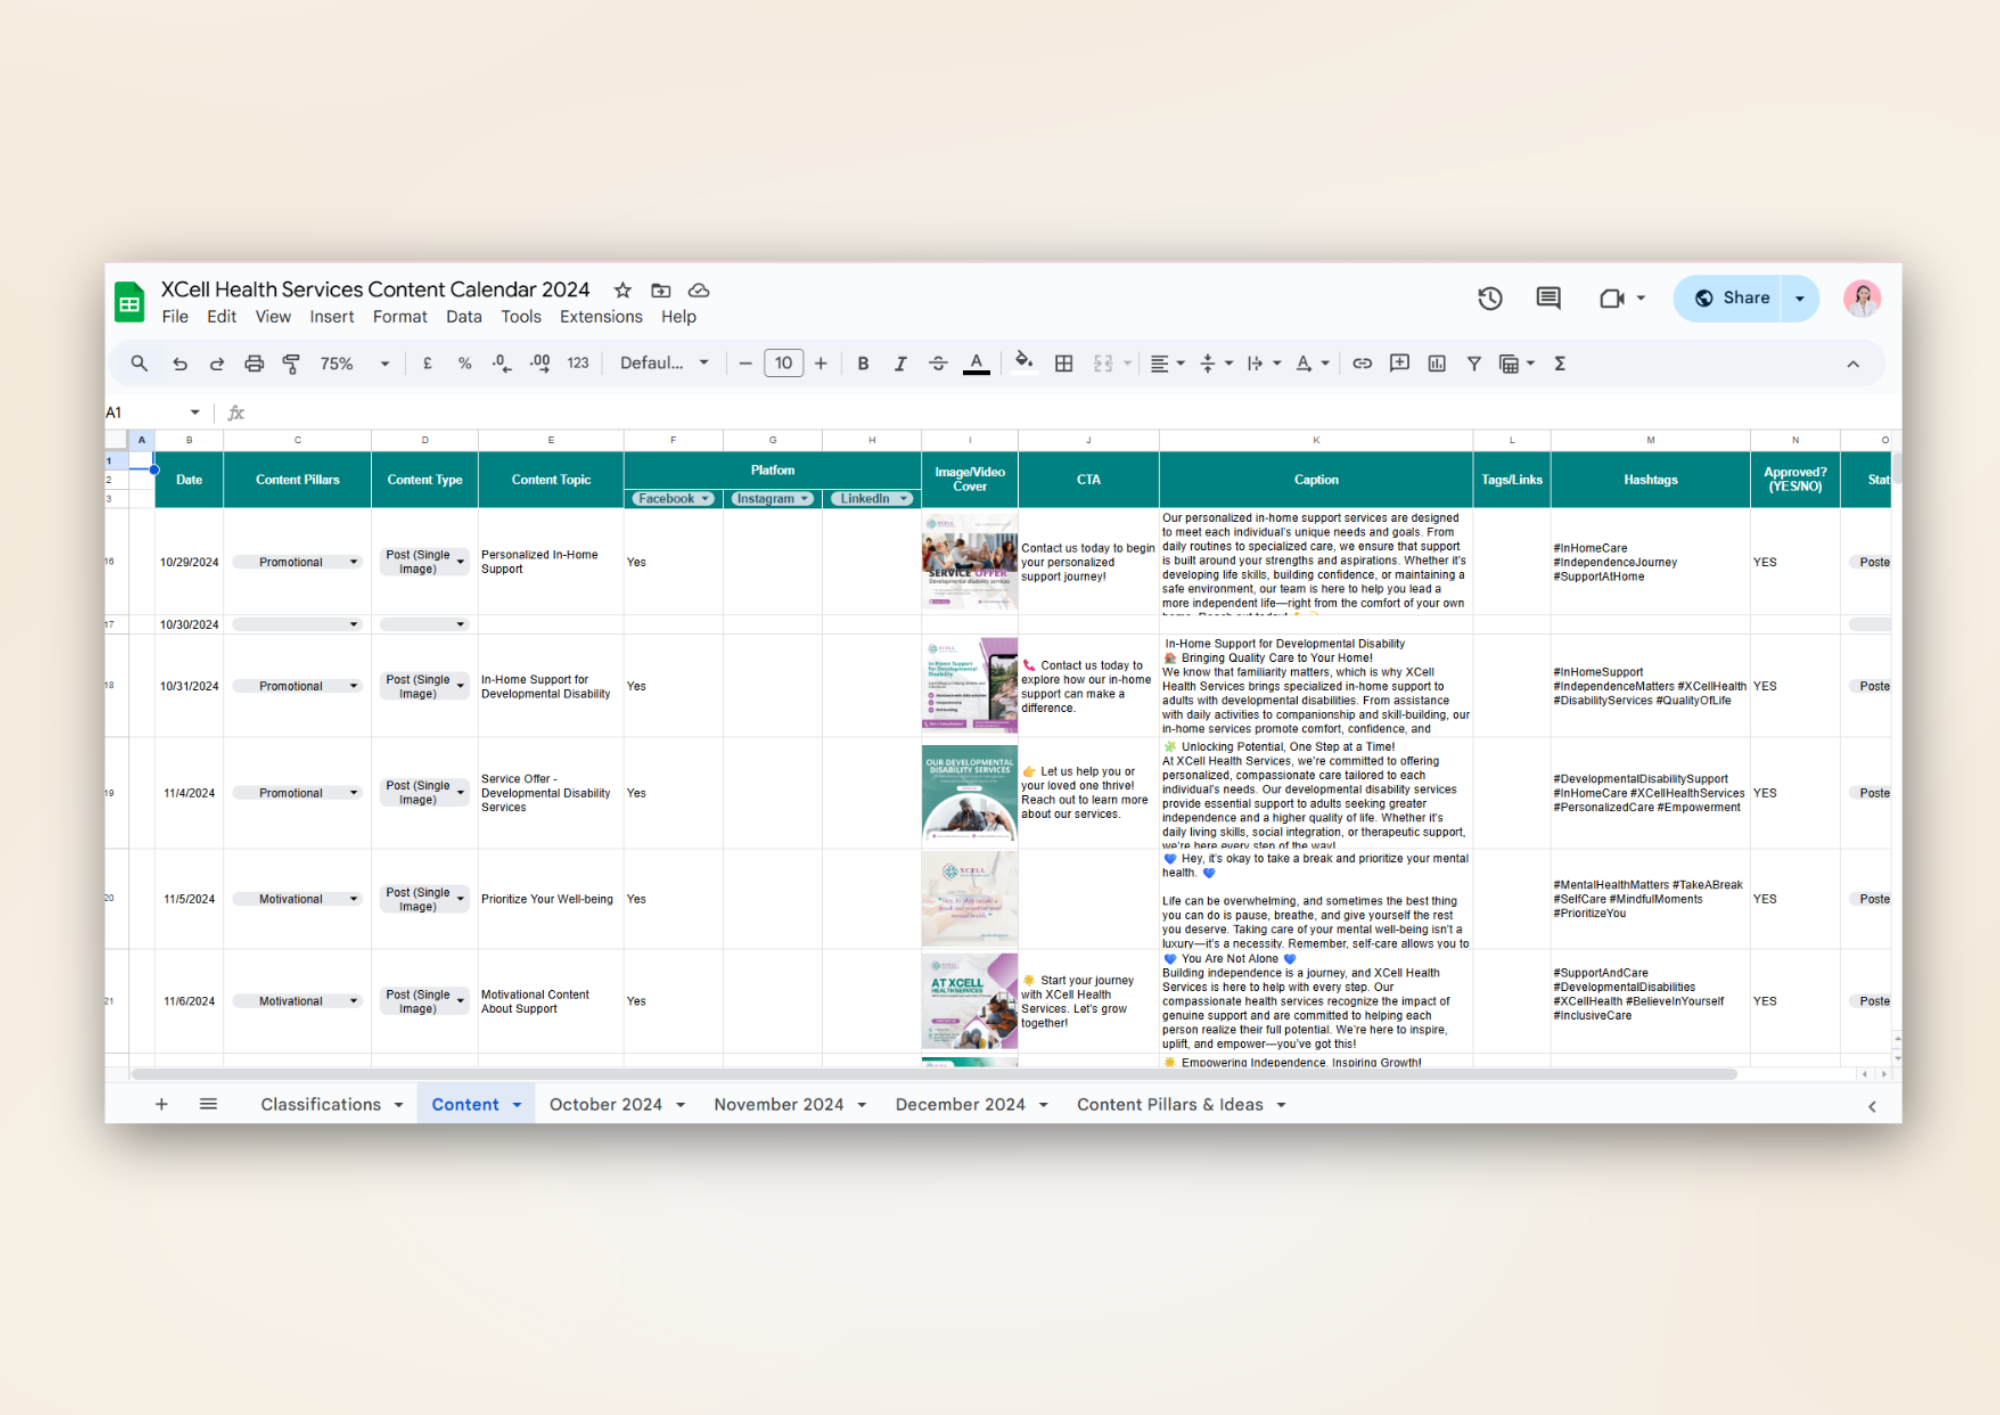Open the Extensions menu
Screen dimensions: 2000x1415
601,317
